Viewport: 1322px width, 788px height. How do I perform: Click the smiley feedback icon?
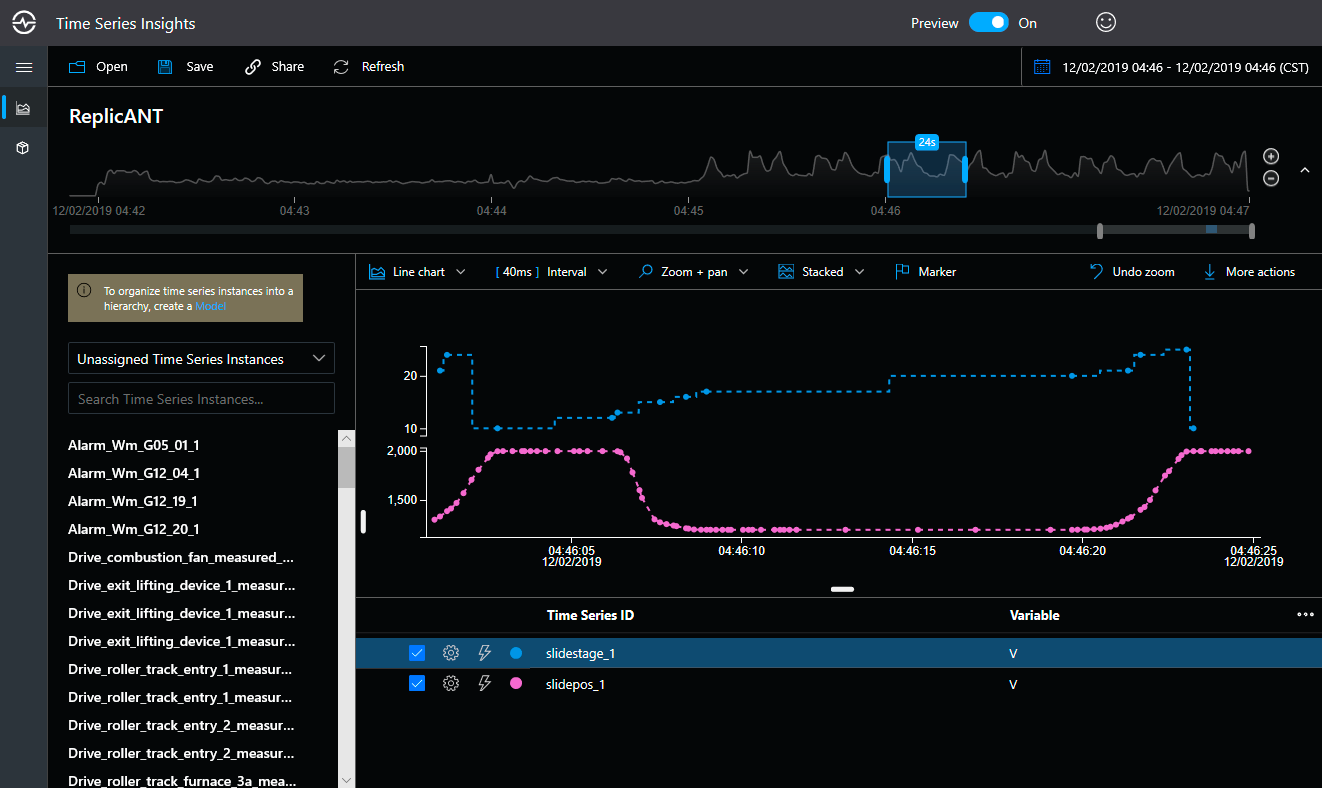[x=1105, y=22]
